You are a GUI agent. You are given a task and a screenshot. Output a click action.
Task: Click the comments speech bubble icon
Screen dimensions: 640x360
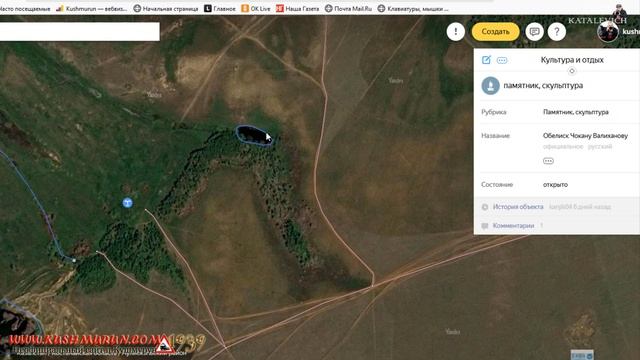click(485, 226)
